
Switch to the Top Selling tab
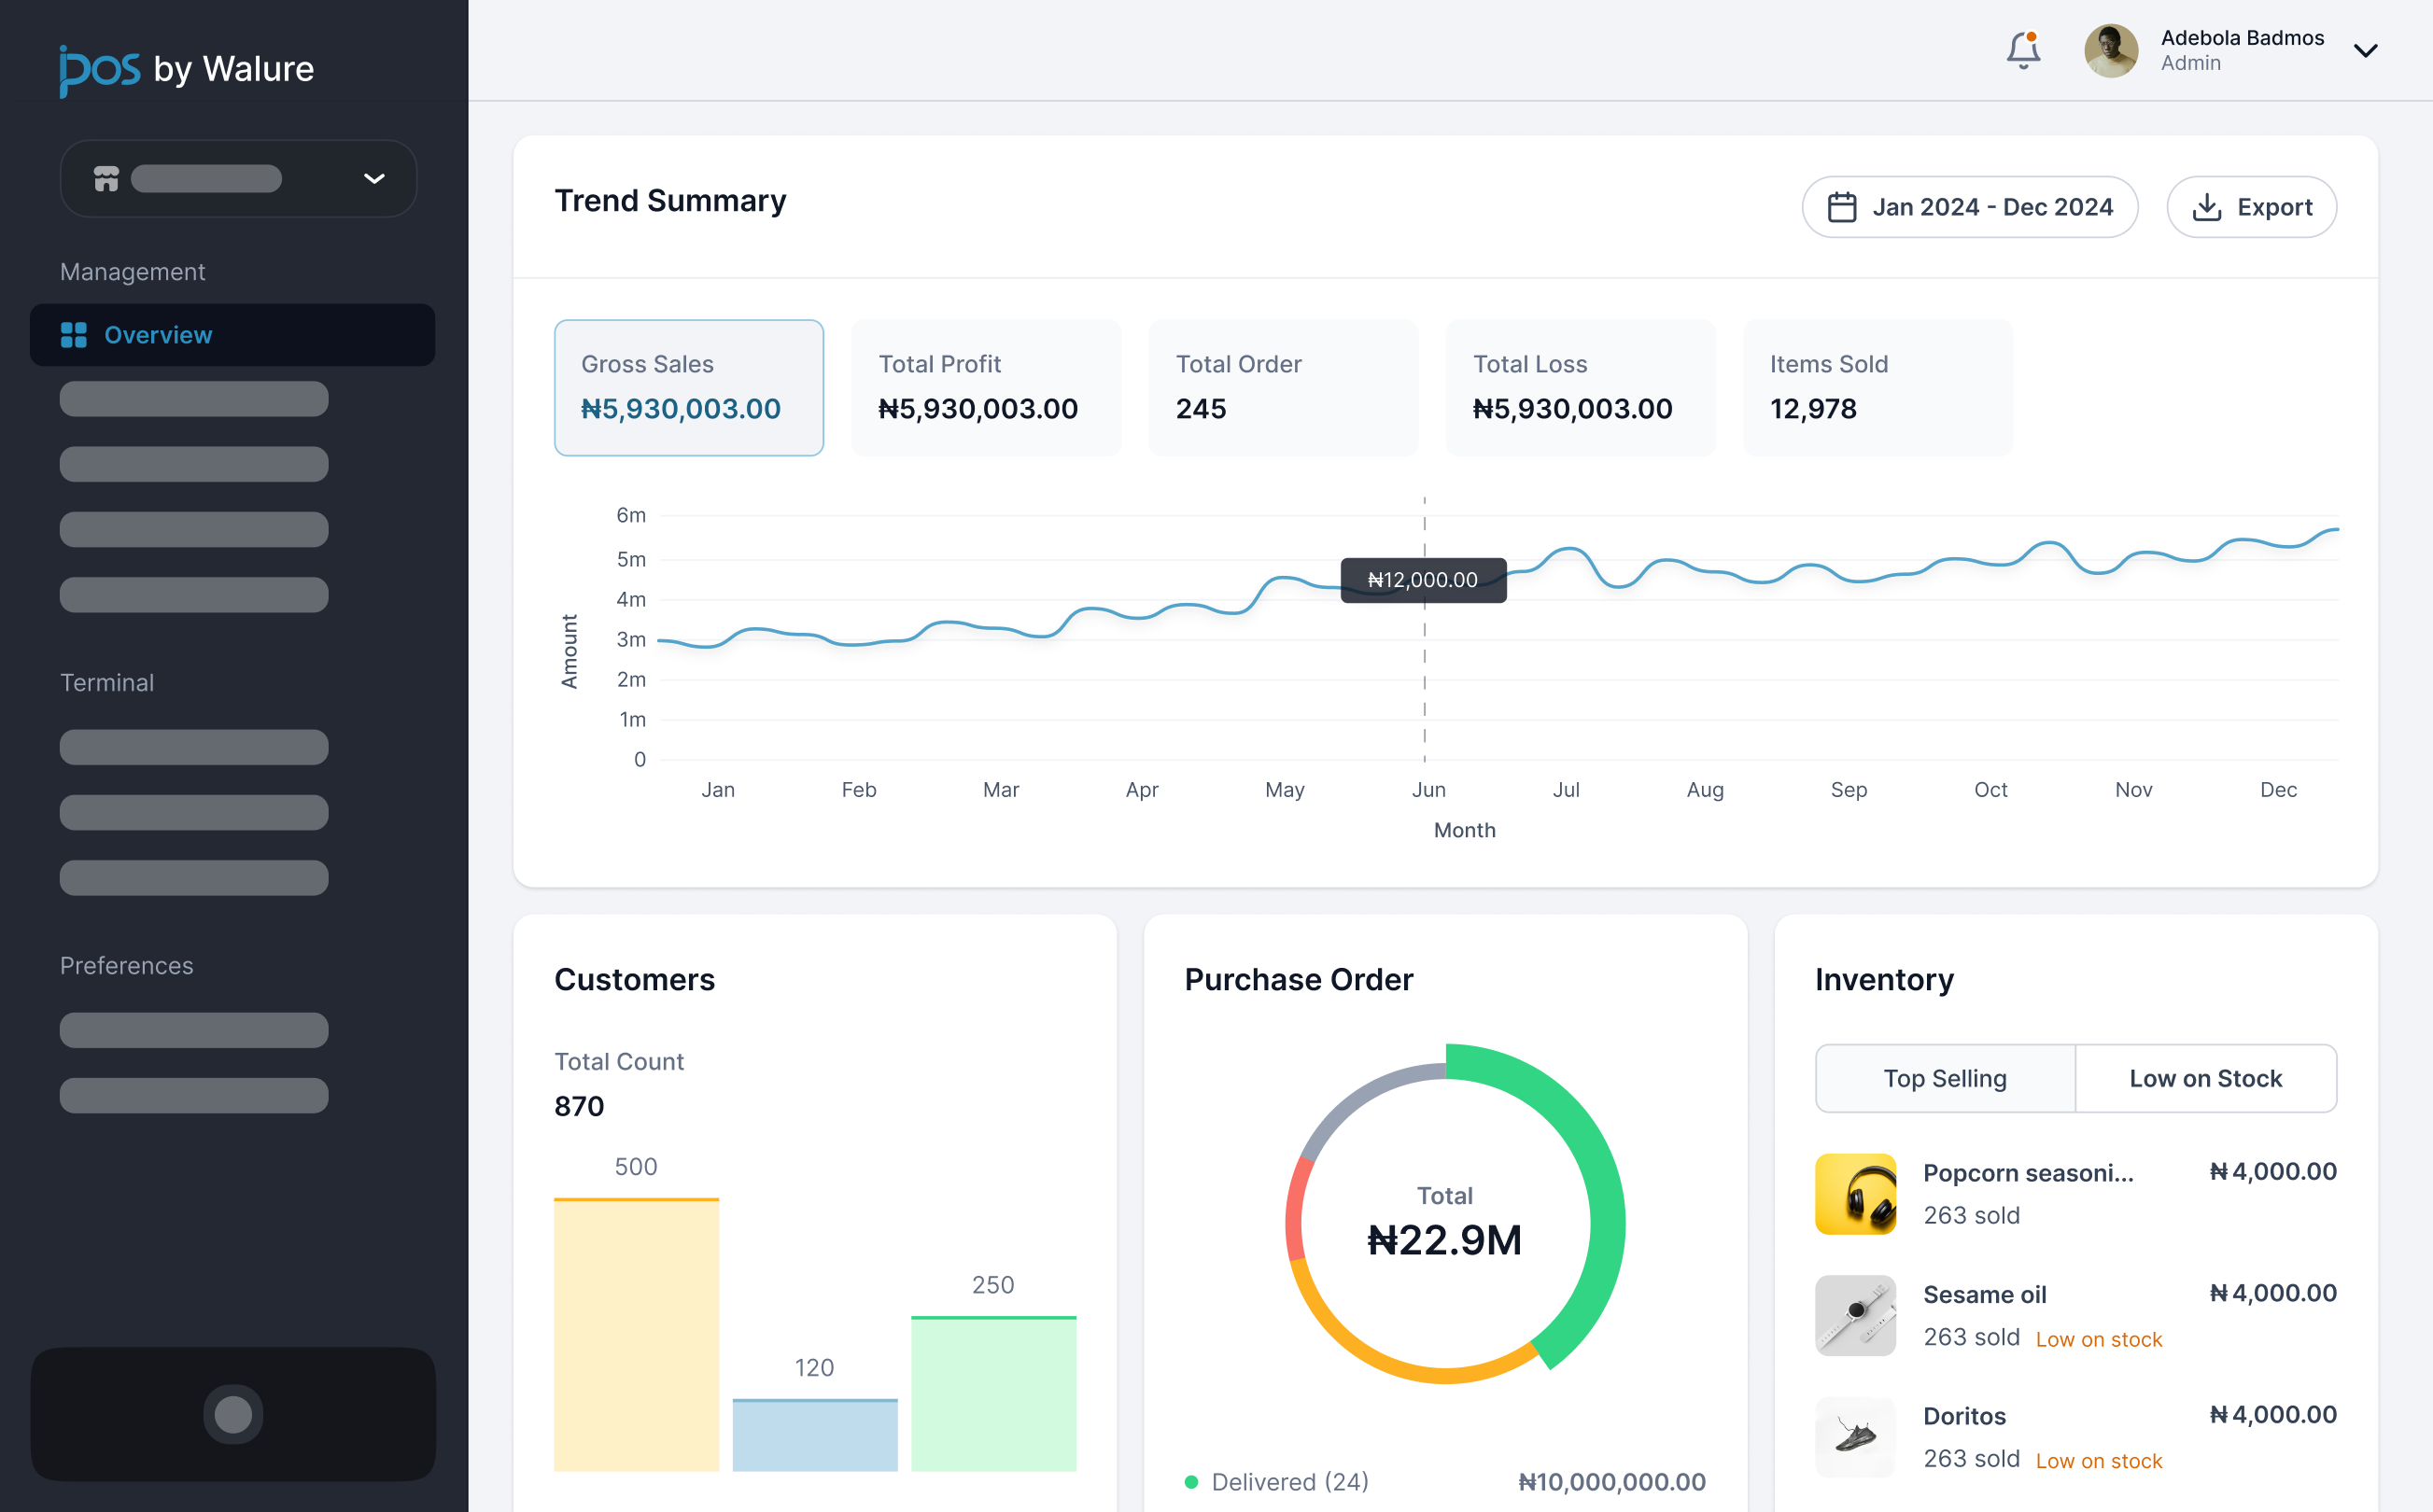click(1944, 1078)
